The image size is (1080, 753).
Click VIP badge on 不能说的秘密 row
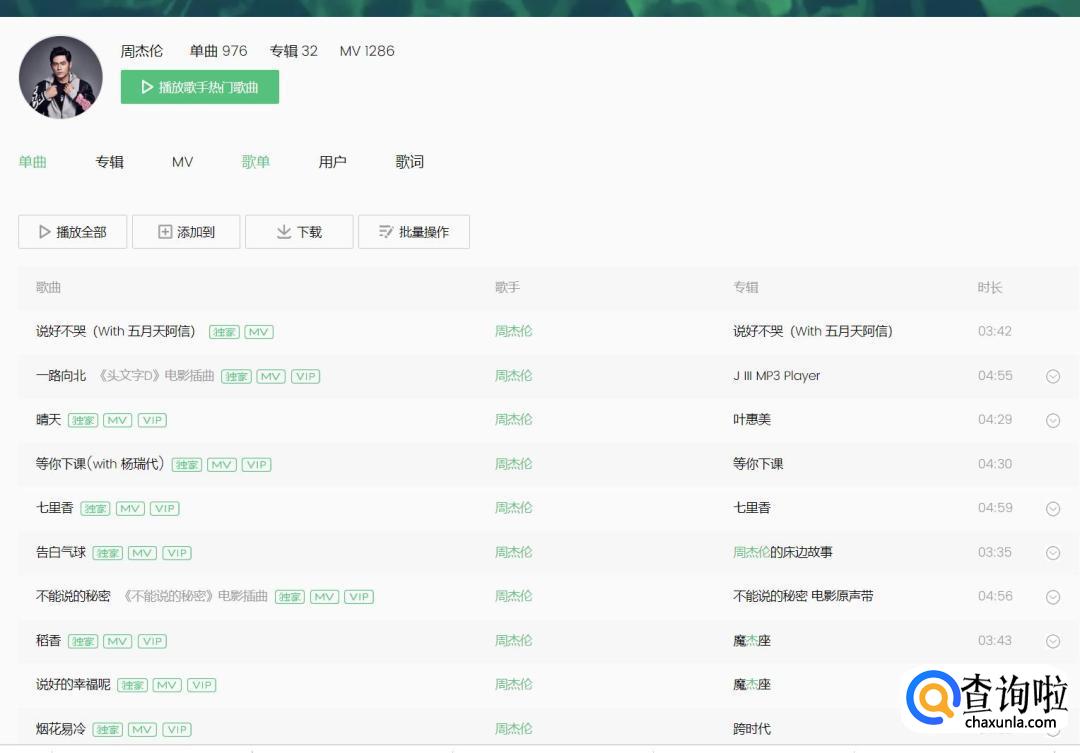359,597
